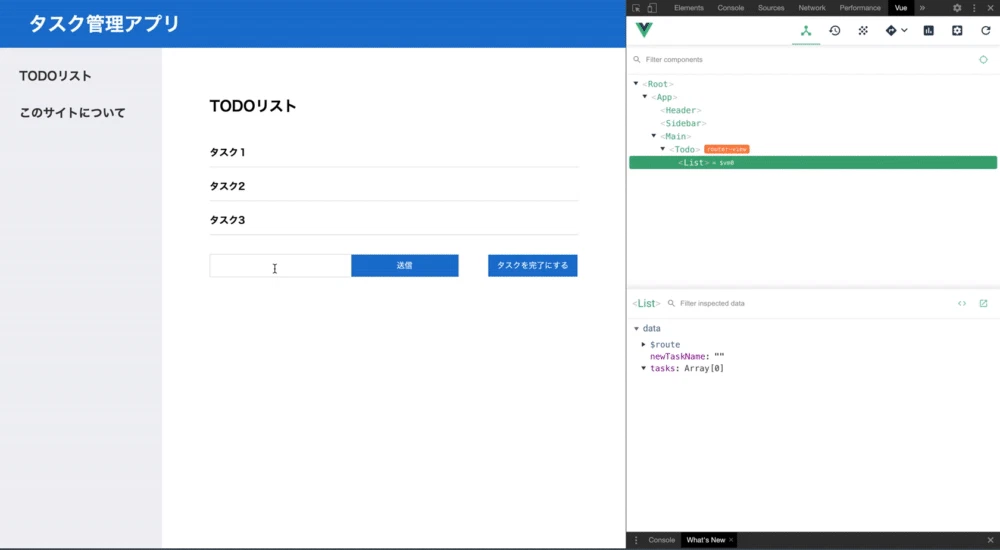Open the Vue devtools settings icon
The width and height of the screenshot is (1000, 550).
[957, 31]
